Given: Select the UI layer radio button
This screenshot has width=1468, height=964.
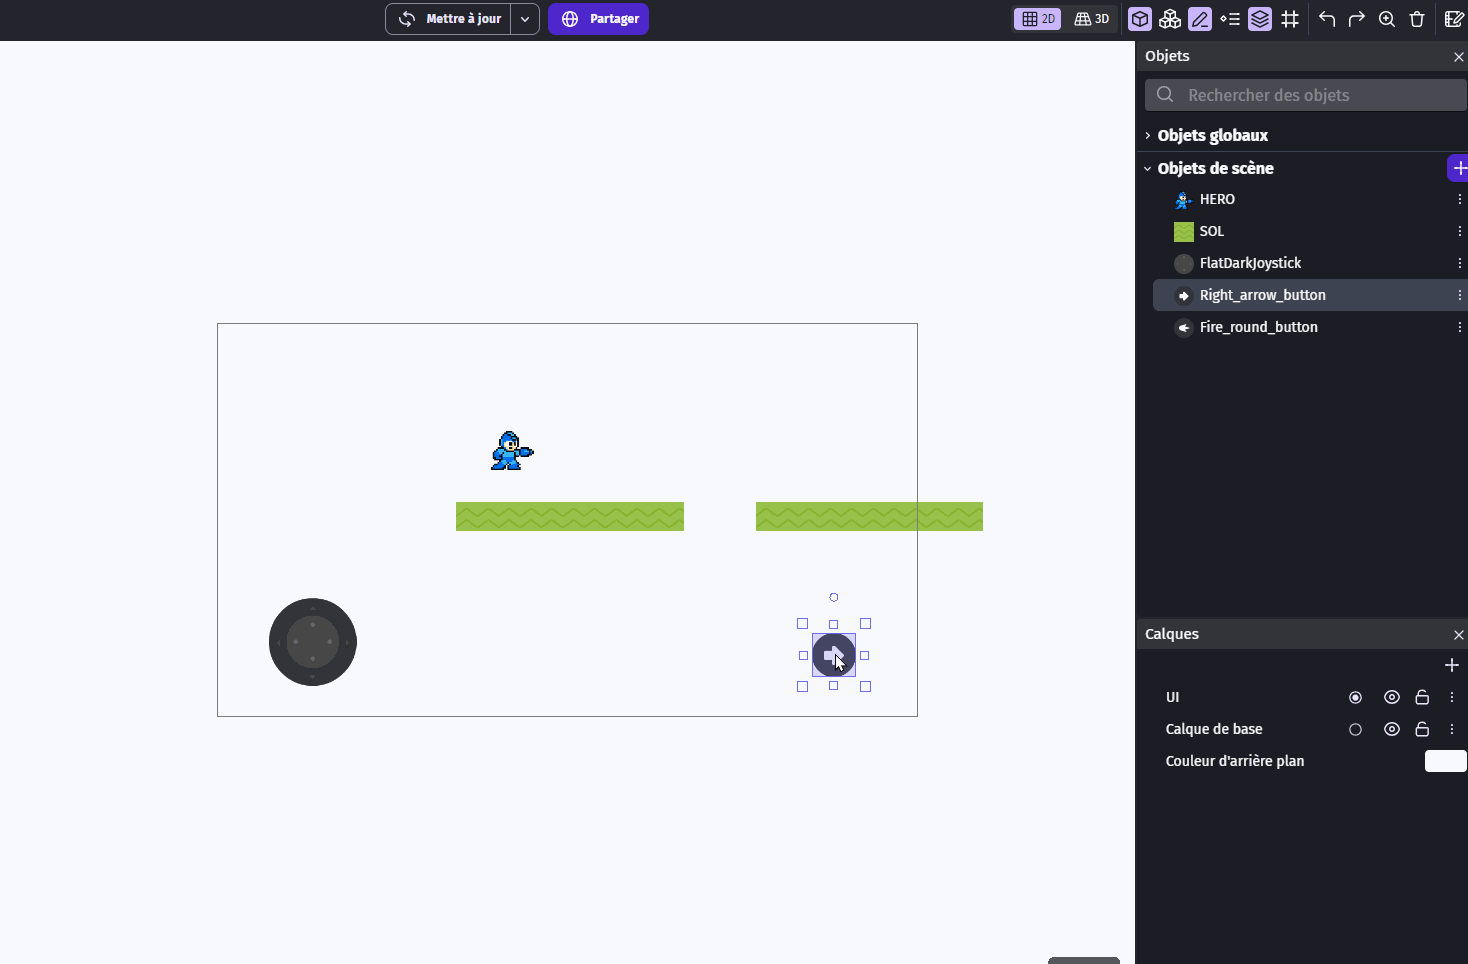Looking at the screenshot, I should 1356,697.
